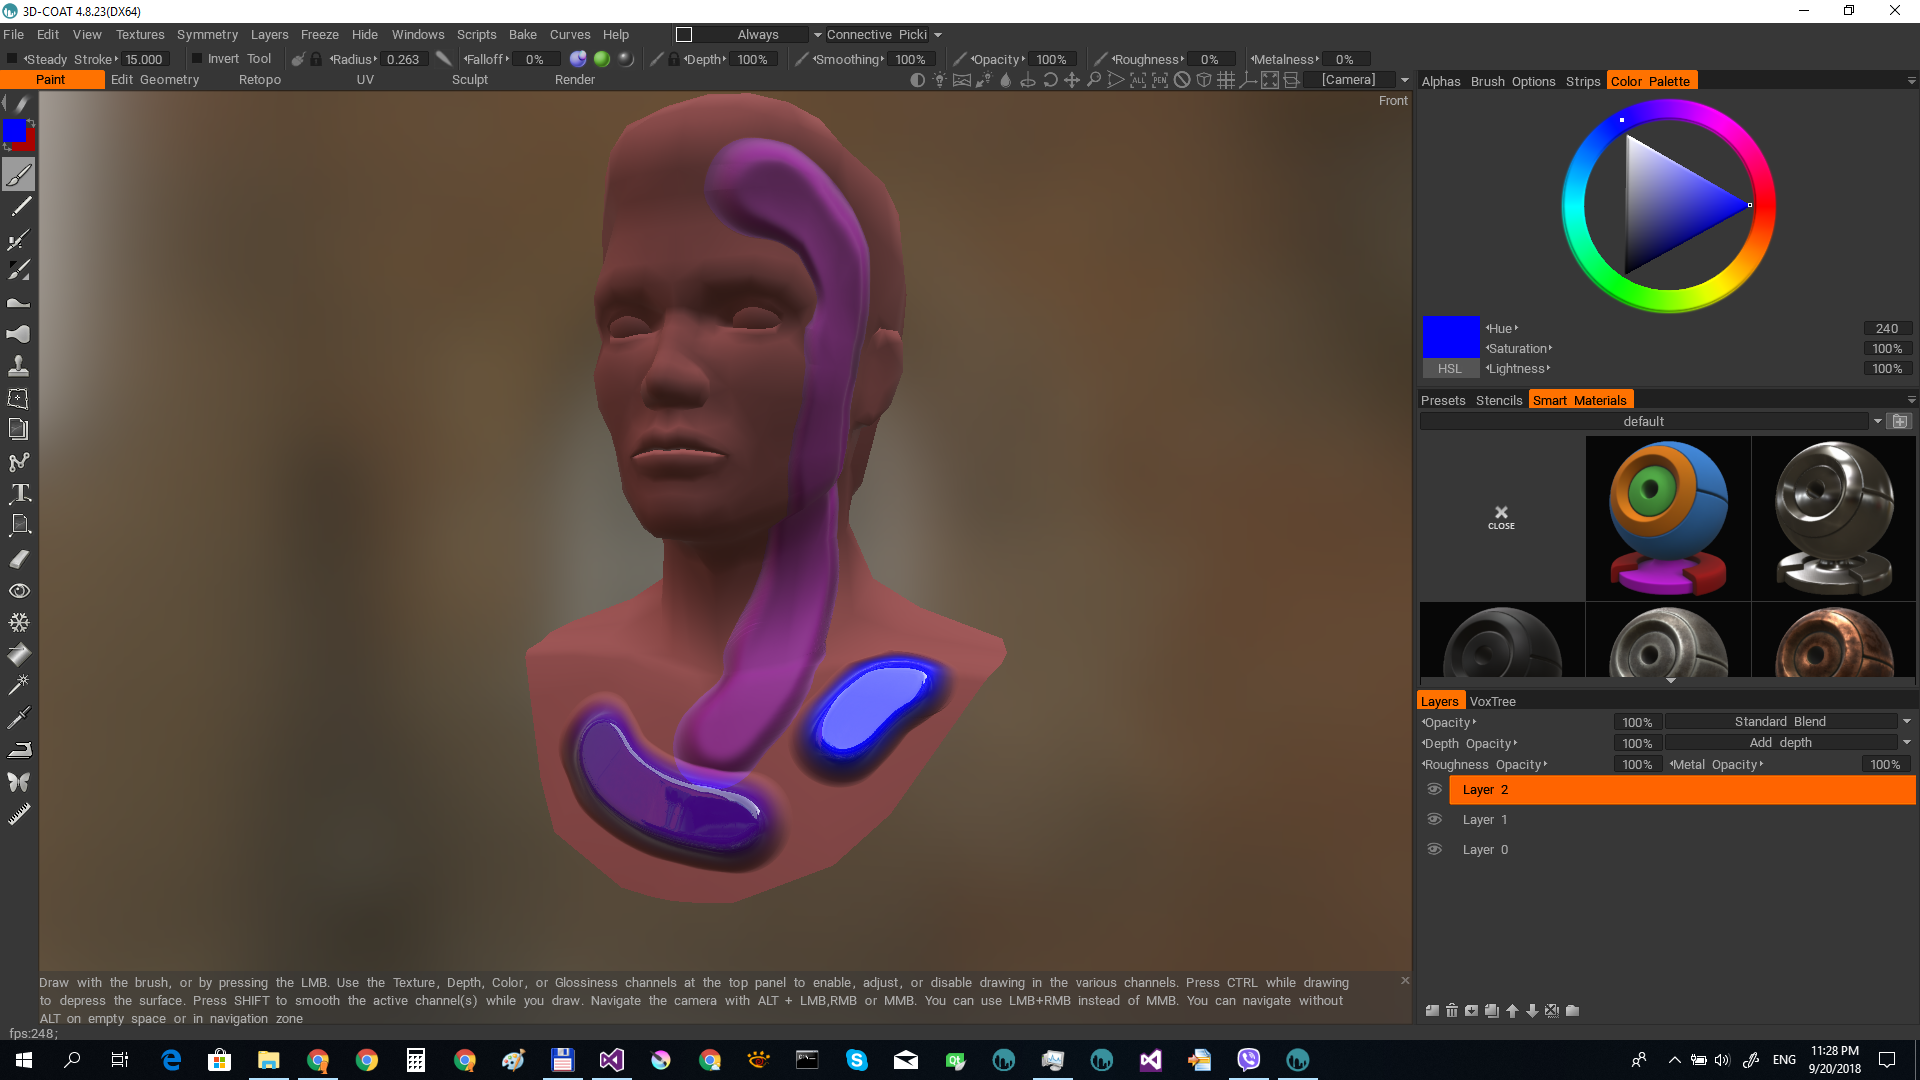Open the [Camera] dropdown

tap(1357, 80)
